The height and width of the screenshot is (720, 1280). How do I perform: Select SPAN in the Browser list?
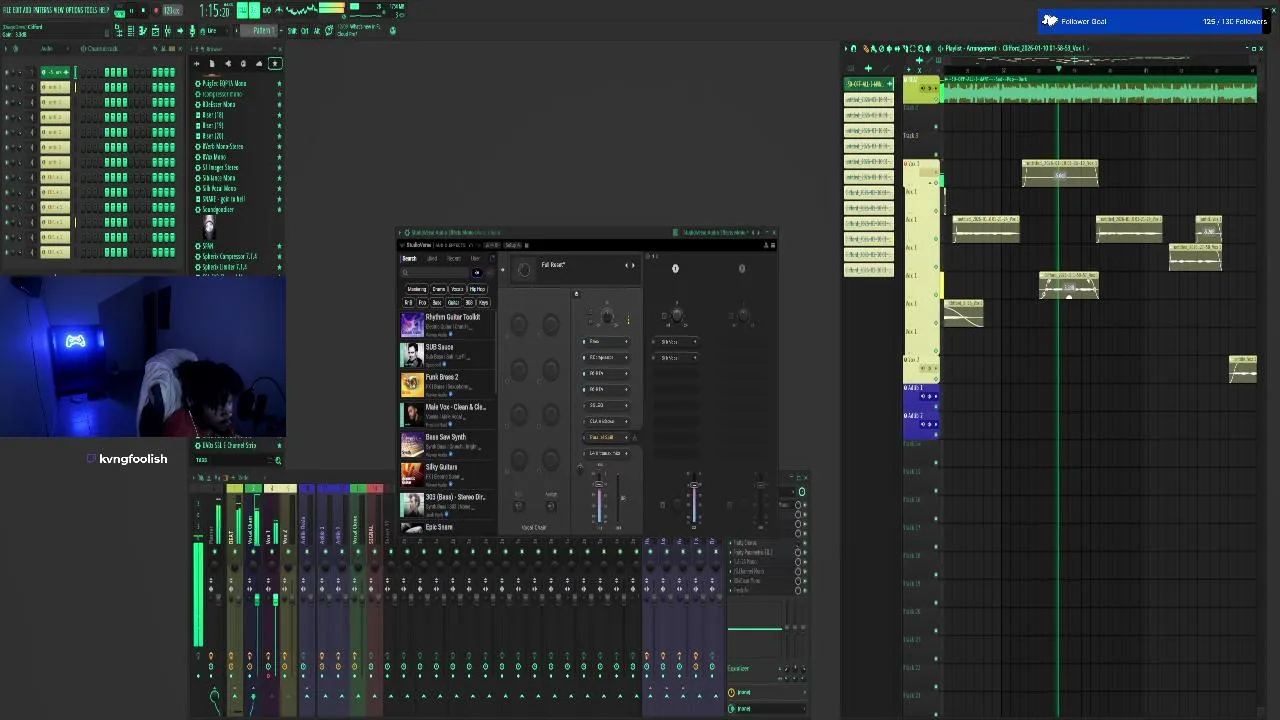click(208, 245)
